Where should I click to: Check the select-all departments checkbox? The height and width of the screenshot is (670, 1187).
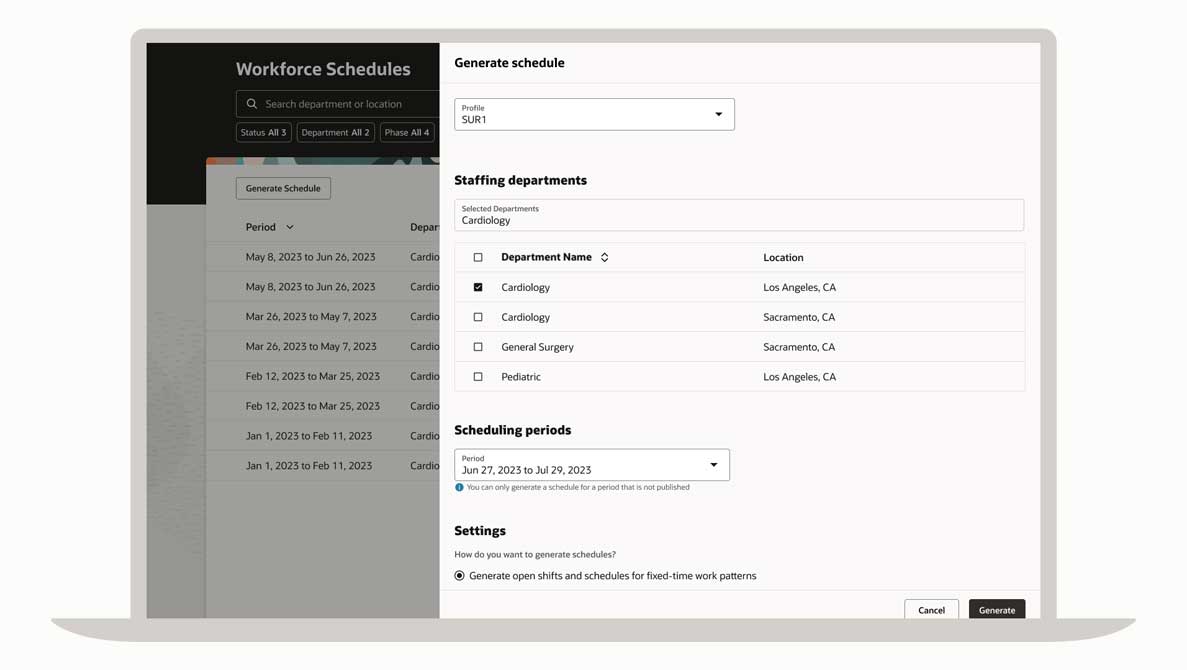click(478, 258)
